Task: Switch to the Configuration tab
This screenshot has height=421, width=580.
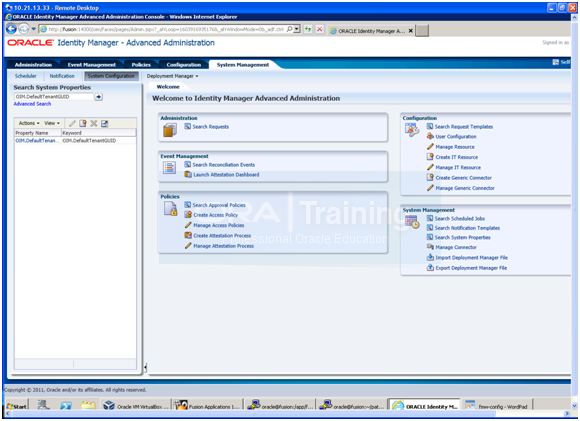Action: tap(183, 65)
